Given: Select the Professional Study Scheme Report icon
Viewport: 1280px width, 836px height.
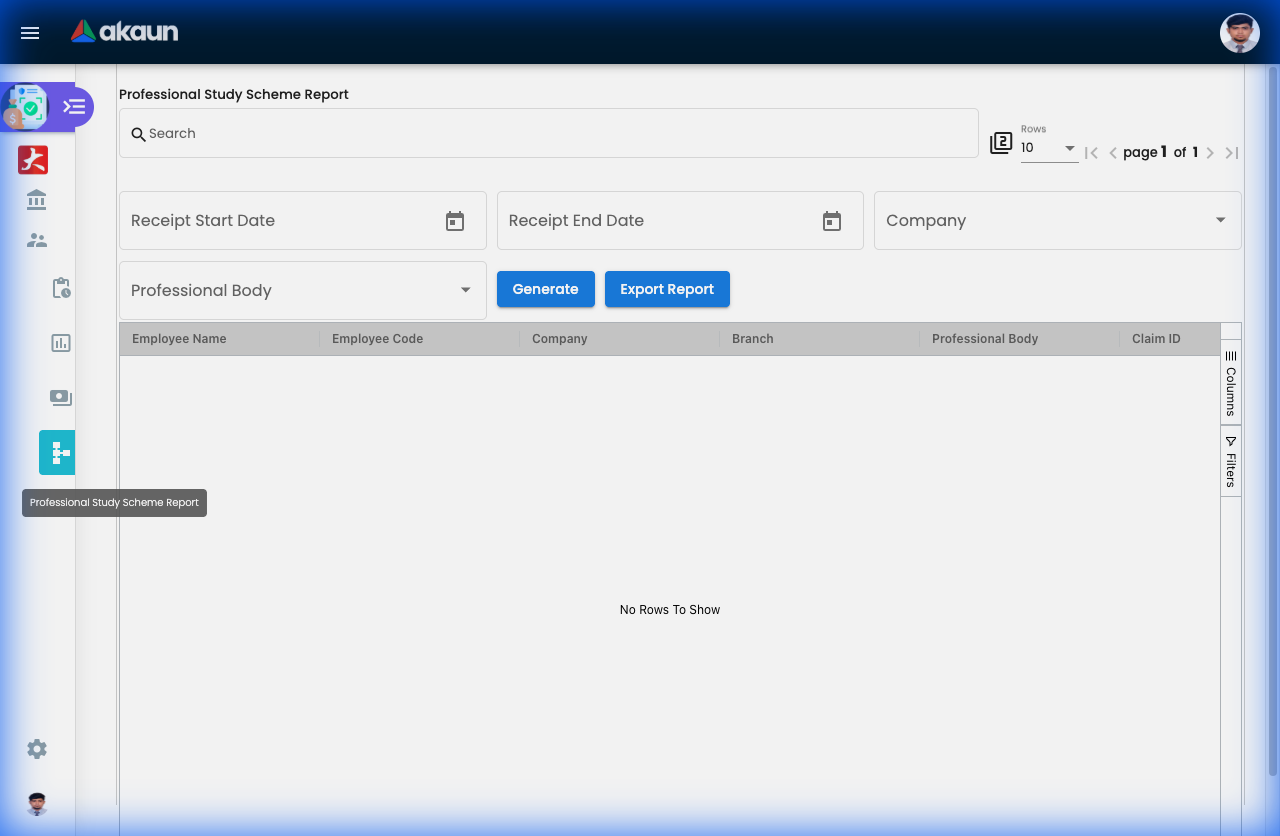Looking at the screenshot, I should (x=59, y=453).
